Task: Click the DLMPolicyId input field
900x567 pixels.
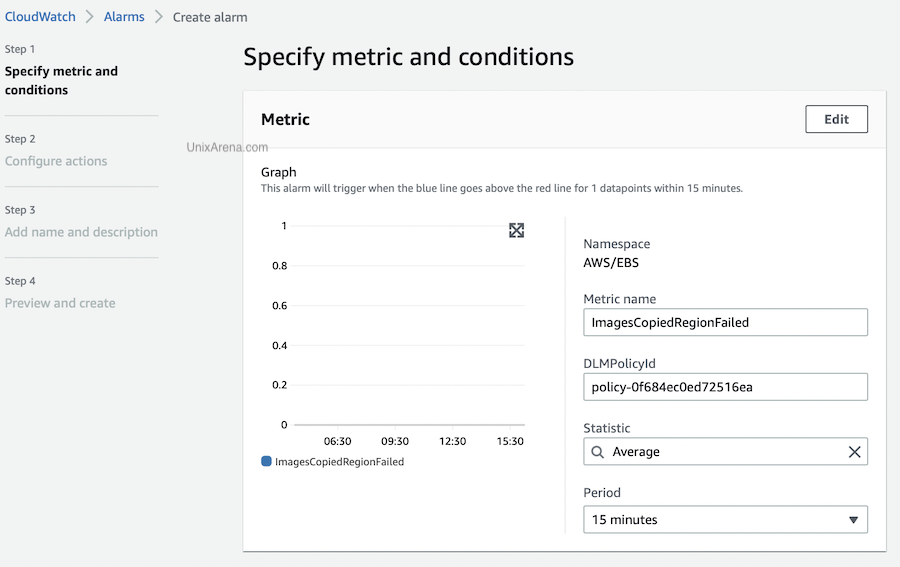Action: (x=726, y=387)
